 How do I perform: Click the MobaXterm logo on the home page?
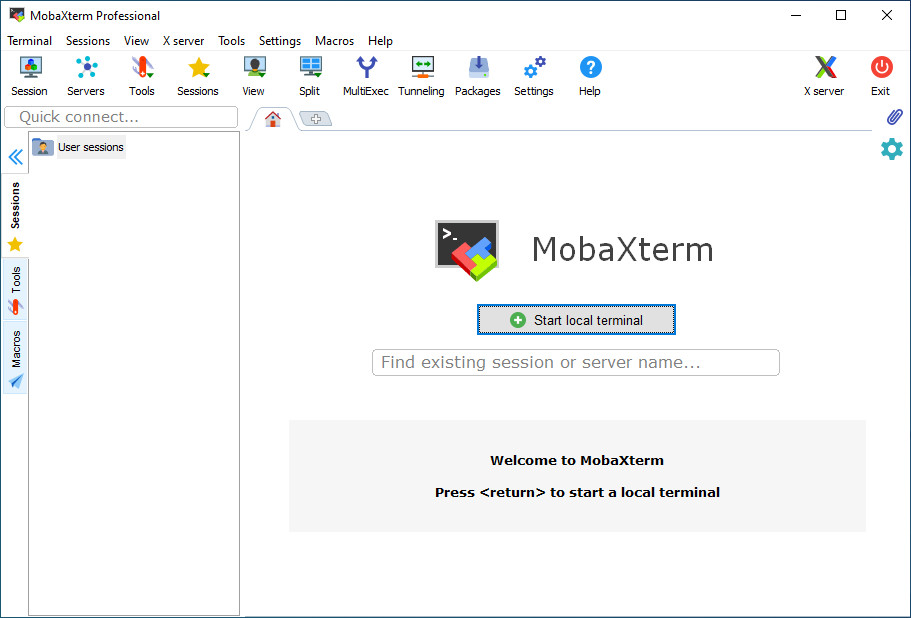point(467,250)
